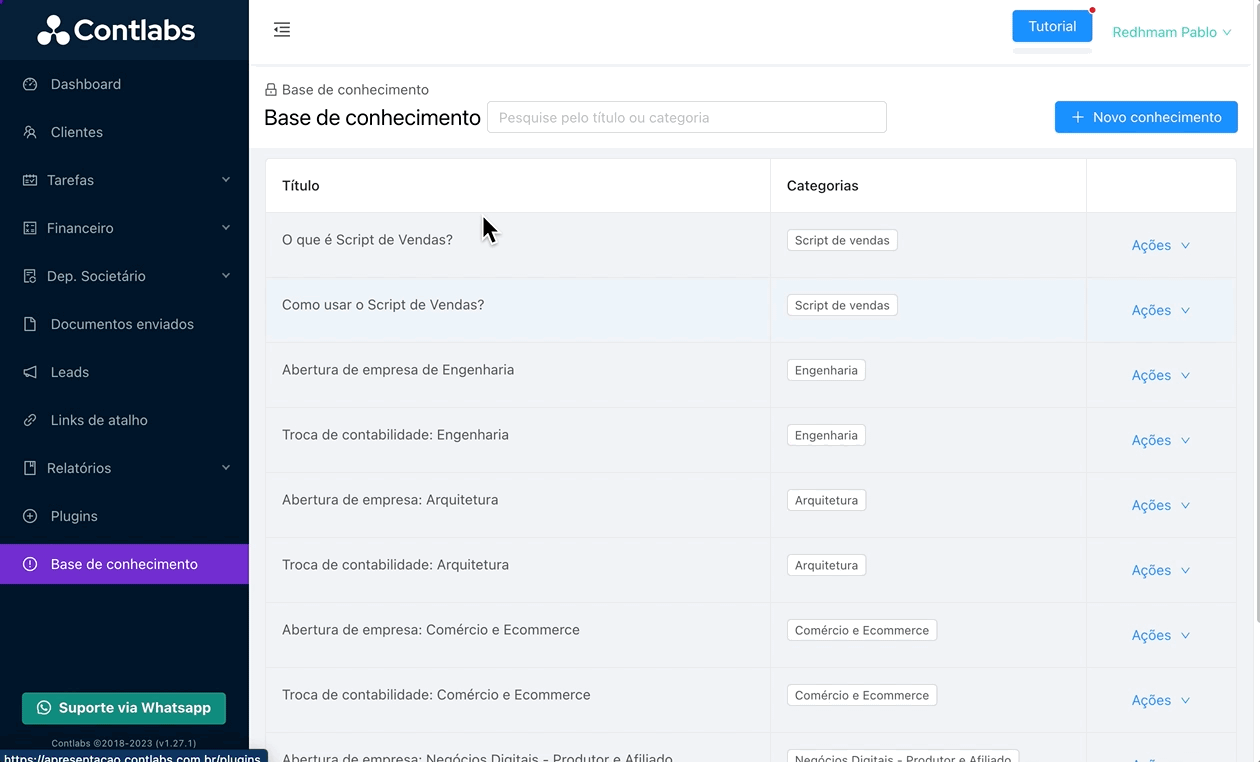Focus the title or category search field
The height and width of the screenshot is (762, 1260).
(686, 118)
